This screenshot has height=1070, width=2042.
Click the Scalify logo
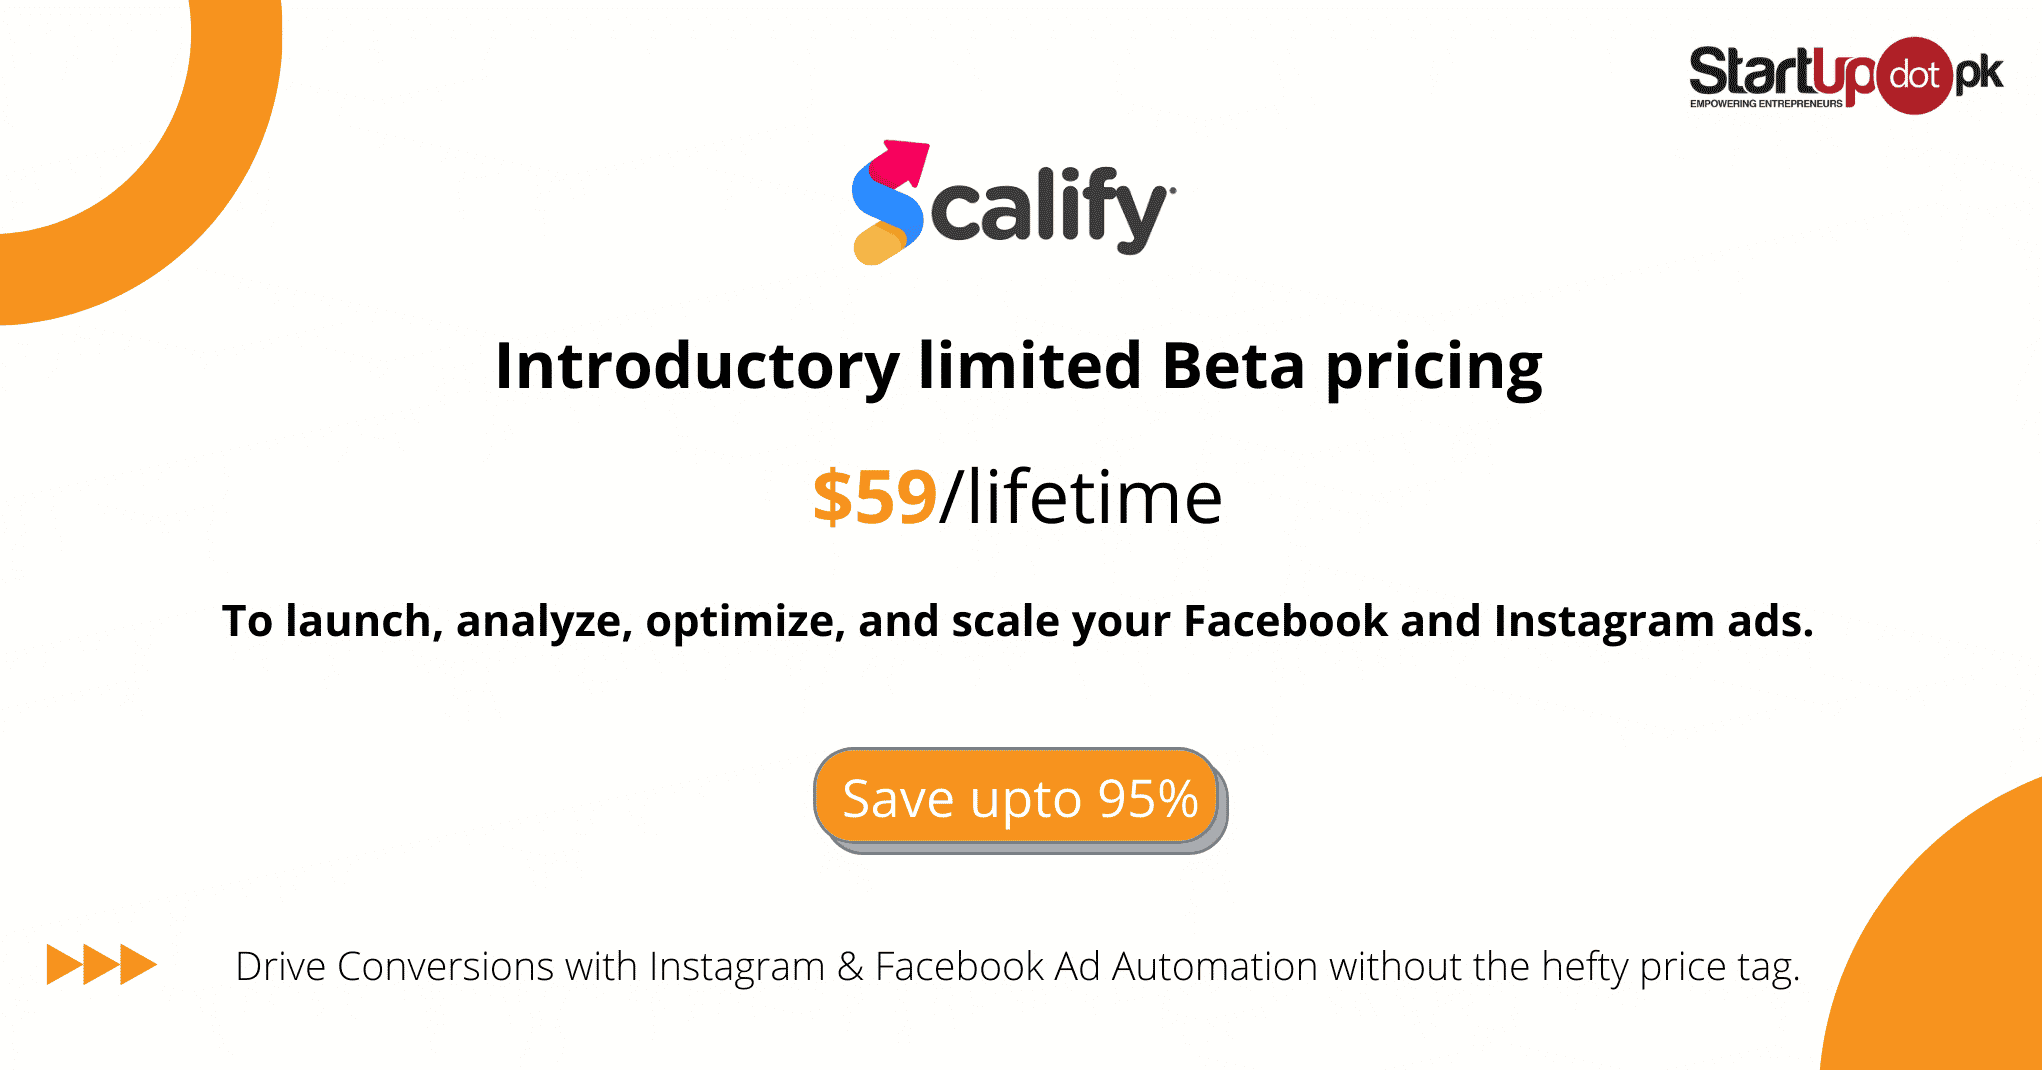[x=1013, y=202]
